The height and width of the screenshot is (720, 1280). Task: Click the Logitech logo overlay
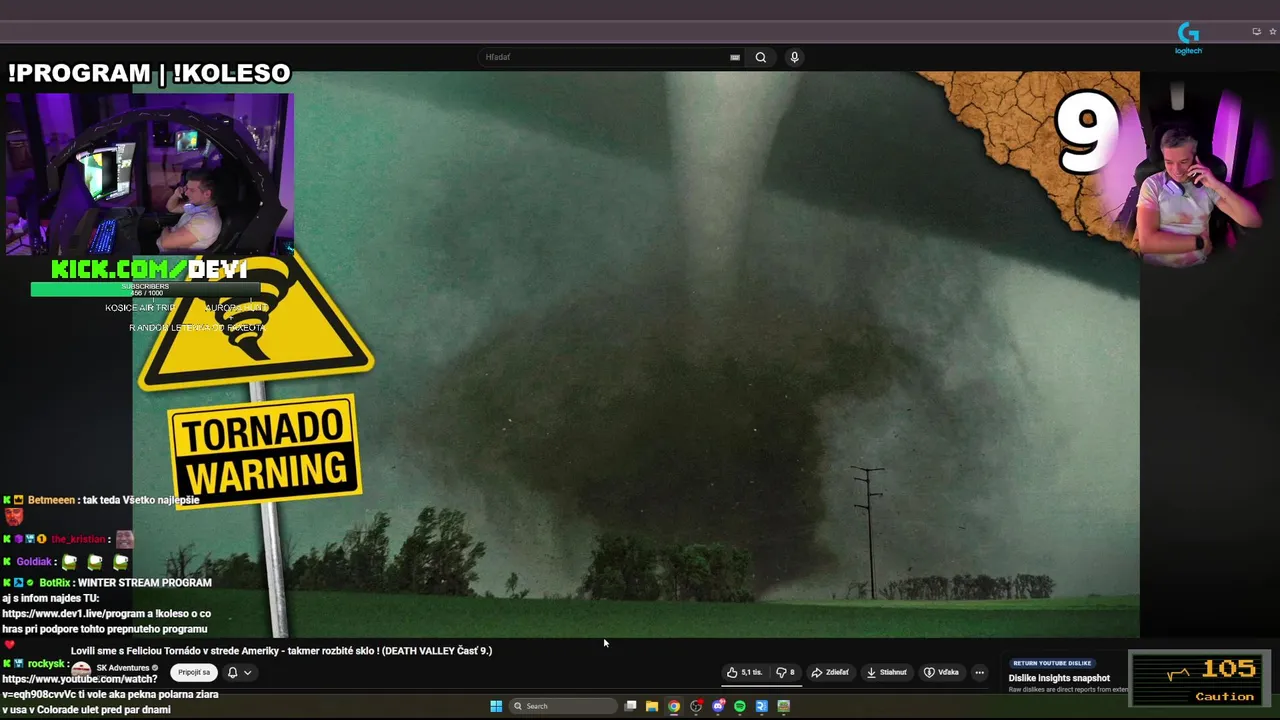click(x=1188, y=39)
